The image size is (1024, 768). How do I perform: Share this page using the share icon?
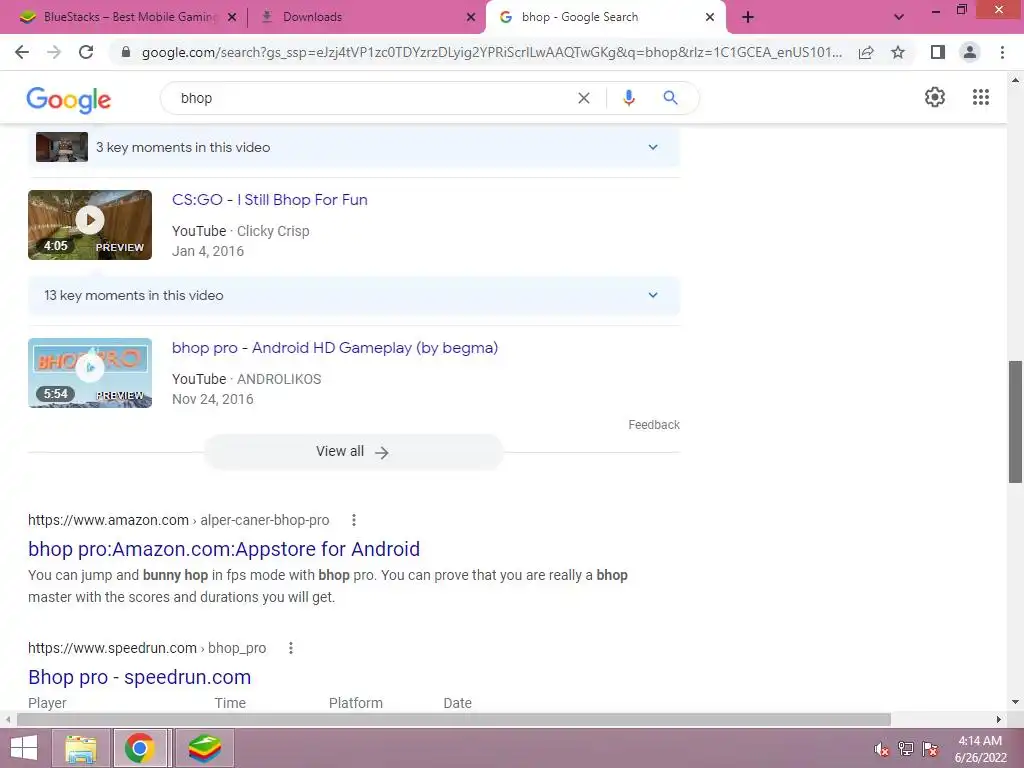pos(866,52)
